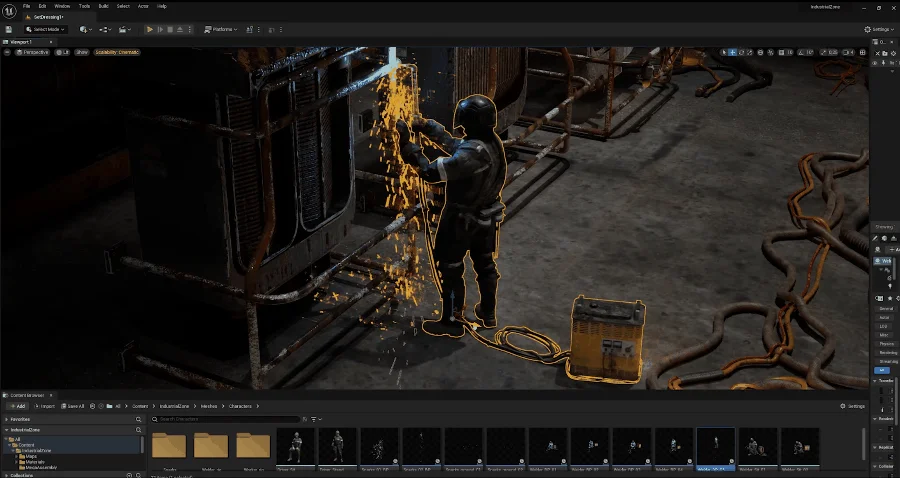The height and width of the screenshot is (478, 900).
Task: Open the Blueprints toolbar menu
Action: (105, 29)
